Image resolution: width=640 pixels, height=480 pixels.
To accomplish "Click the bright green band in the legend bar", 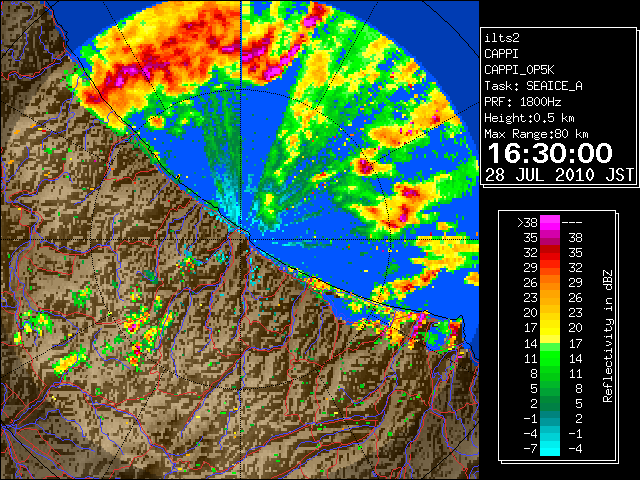I will pyautogui.click(x=550, y=358).
